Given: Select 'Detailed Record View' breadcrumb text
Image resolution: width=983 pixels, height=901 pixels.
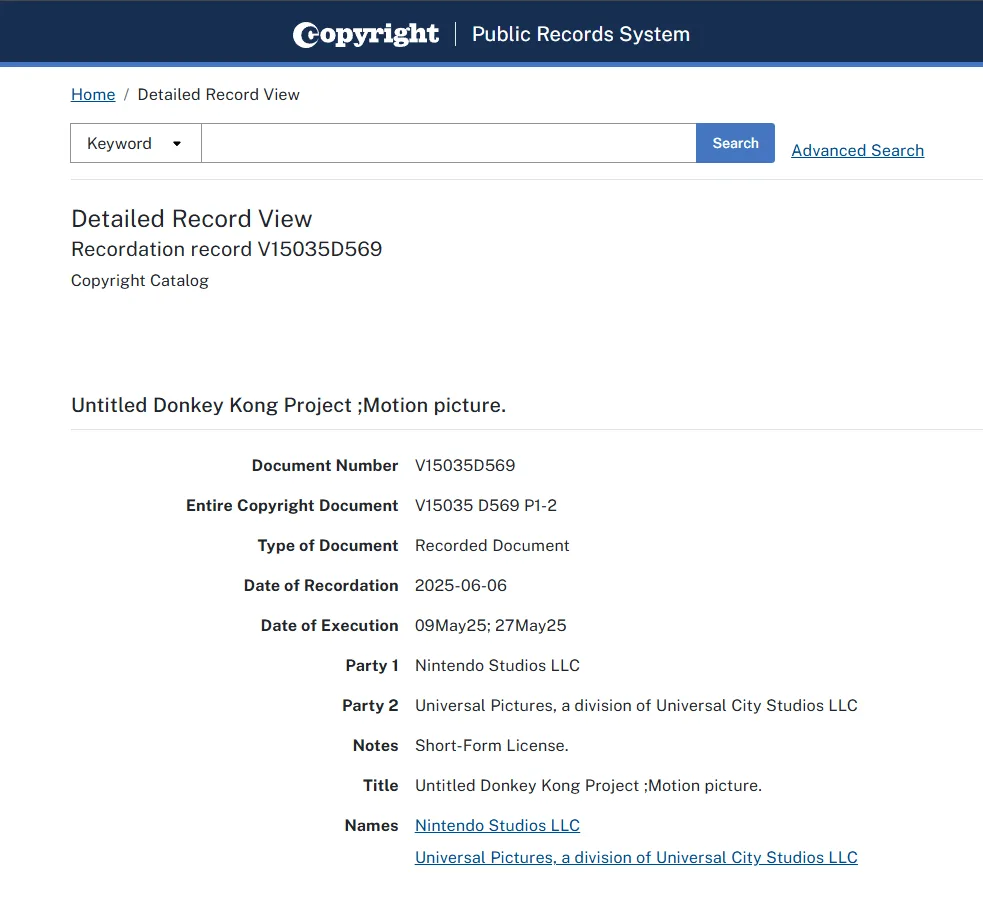Looking at the screenshot, I should 219,95.
